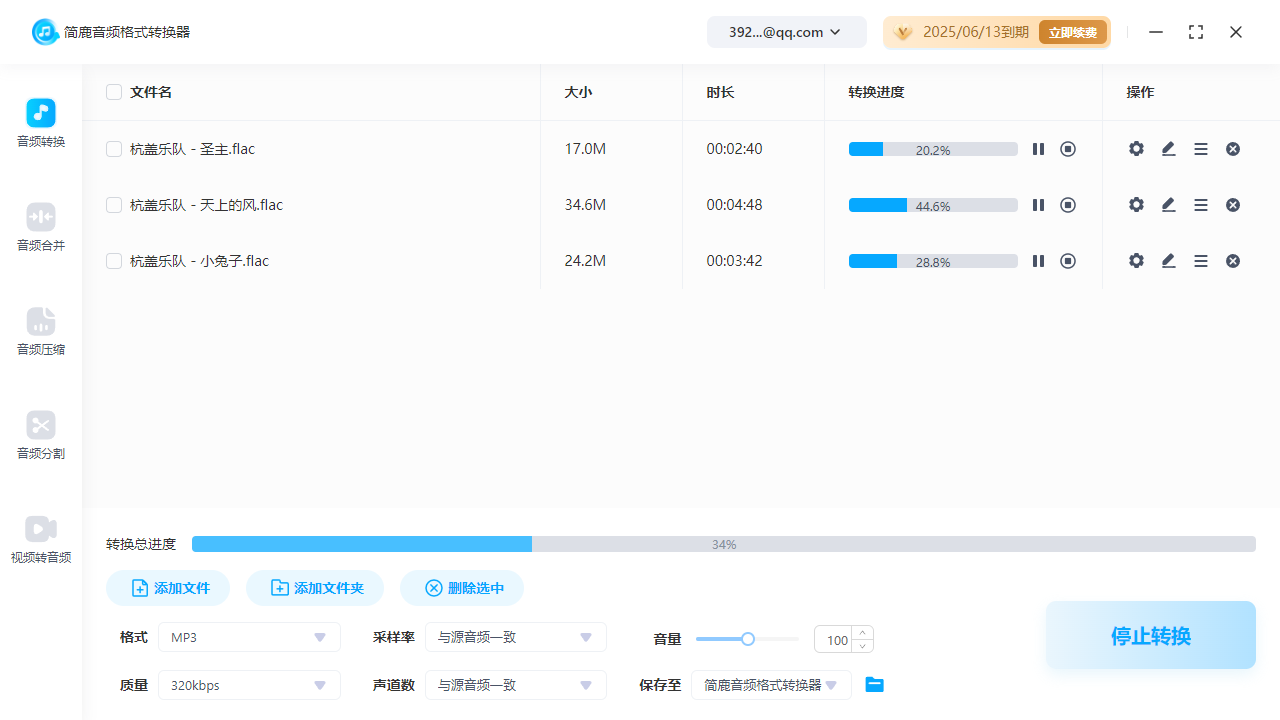Stop conversion of 天上的风.flac

[1067, 204]
